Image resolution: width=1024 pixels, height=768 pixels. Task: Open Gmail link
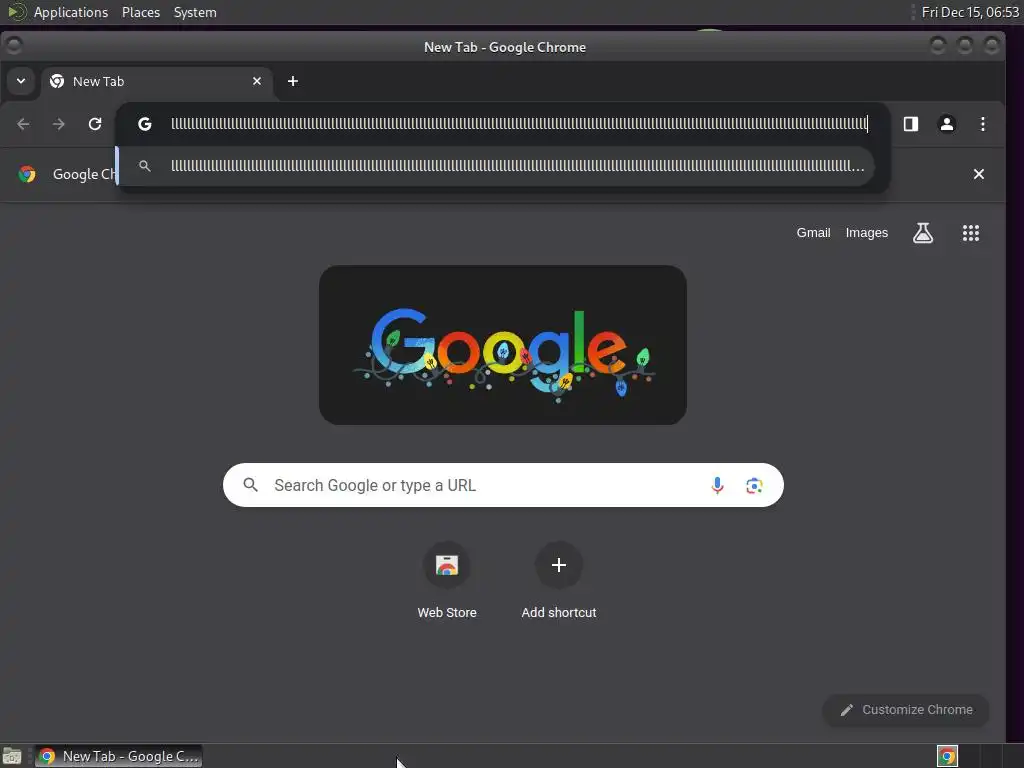(x=813, y=232)
